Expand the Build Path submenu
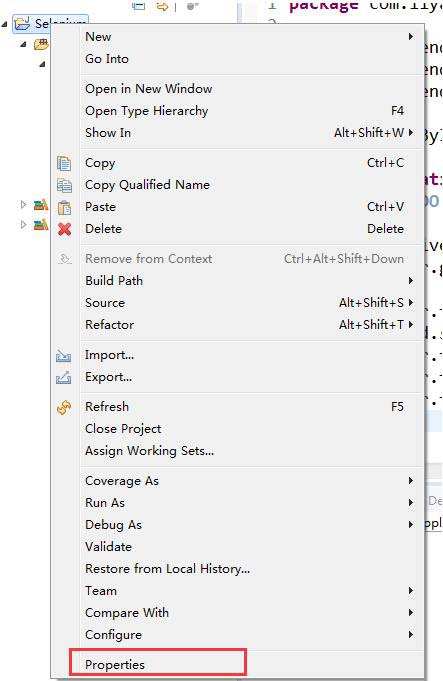Screen dimensions: 443x681 tap(410, 281)
